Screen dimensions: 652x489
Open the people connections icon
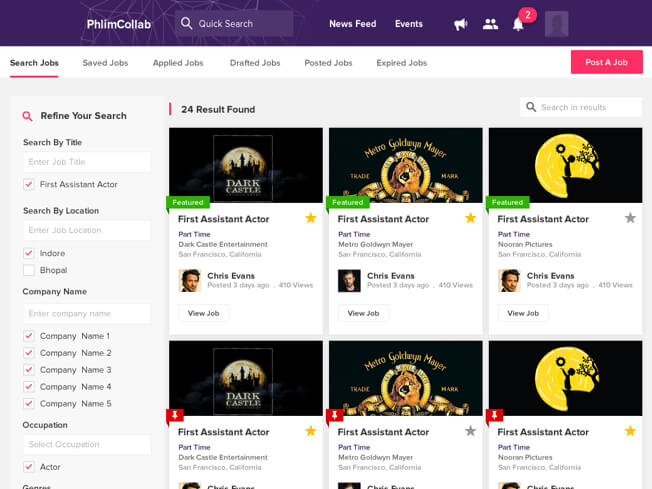pos(490,24)
